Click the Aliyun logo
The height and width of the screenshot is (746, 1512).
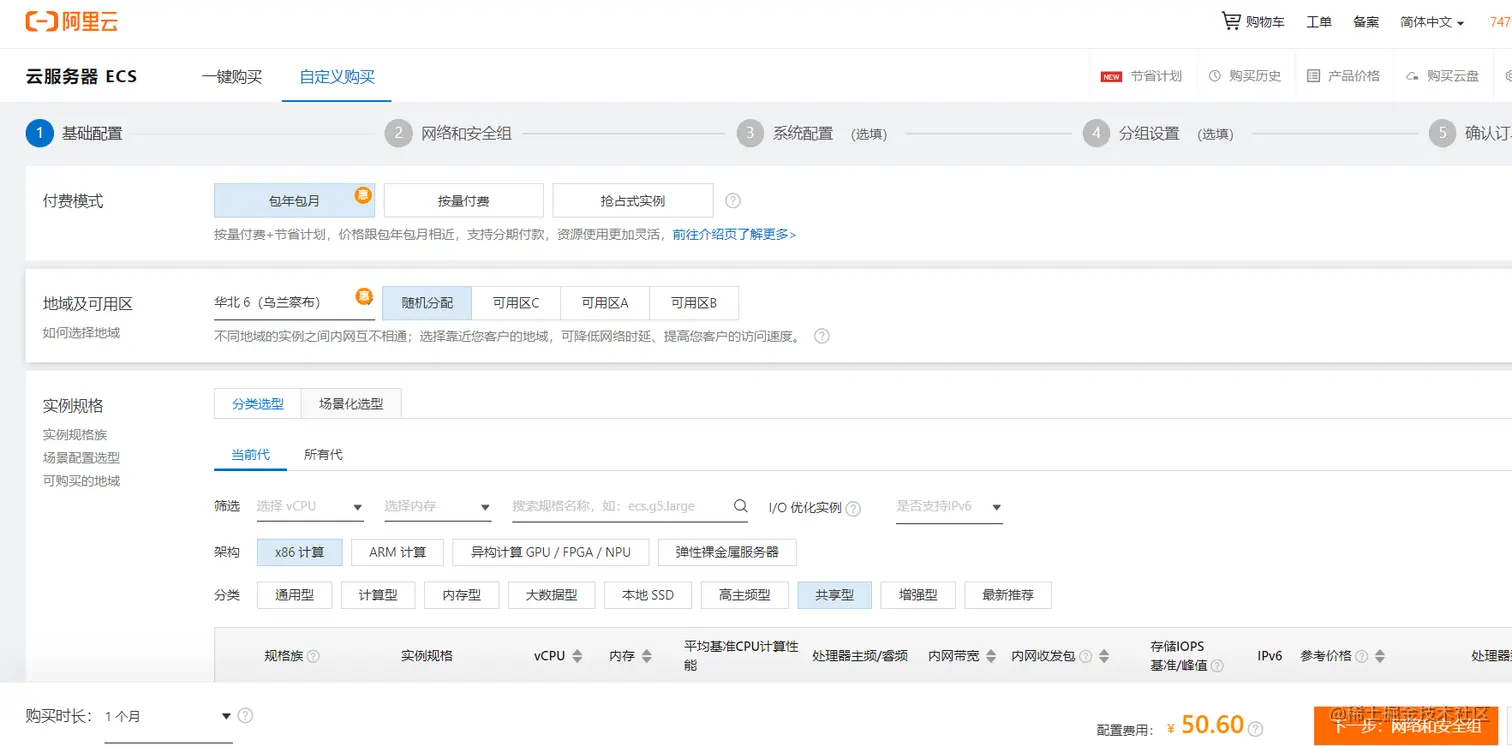click(72, 21)
